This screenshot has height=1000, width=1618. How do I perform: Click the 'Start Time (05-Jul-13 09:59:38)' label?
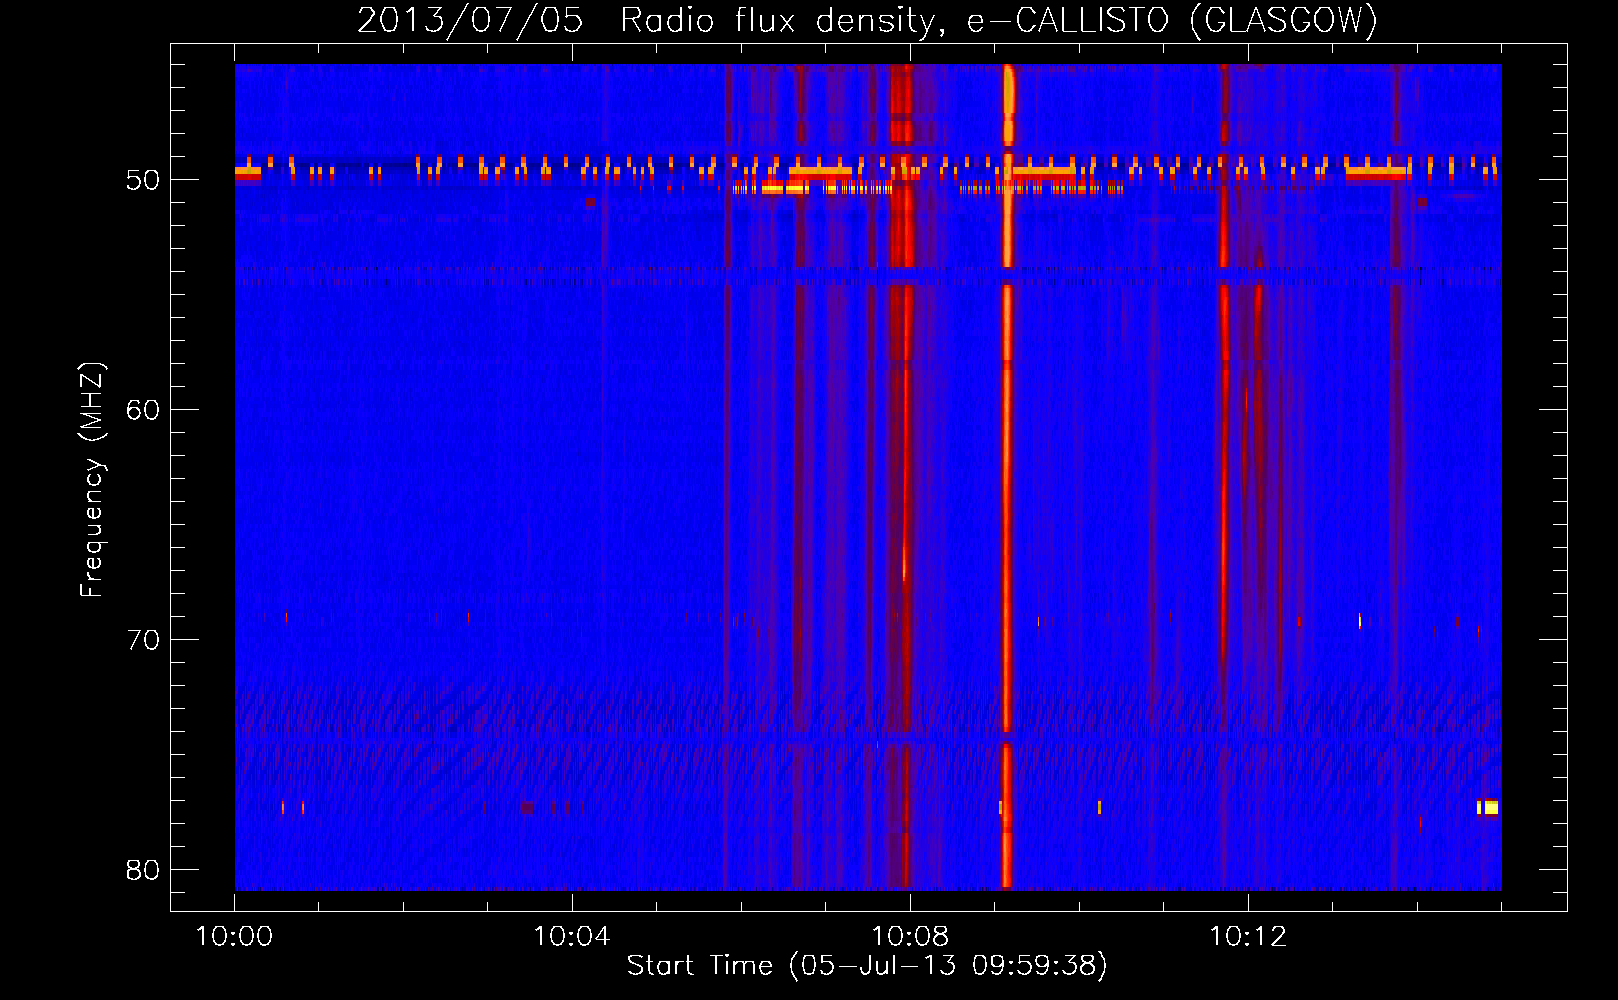[867, 966]
